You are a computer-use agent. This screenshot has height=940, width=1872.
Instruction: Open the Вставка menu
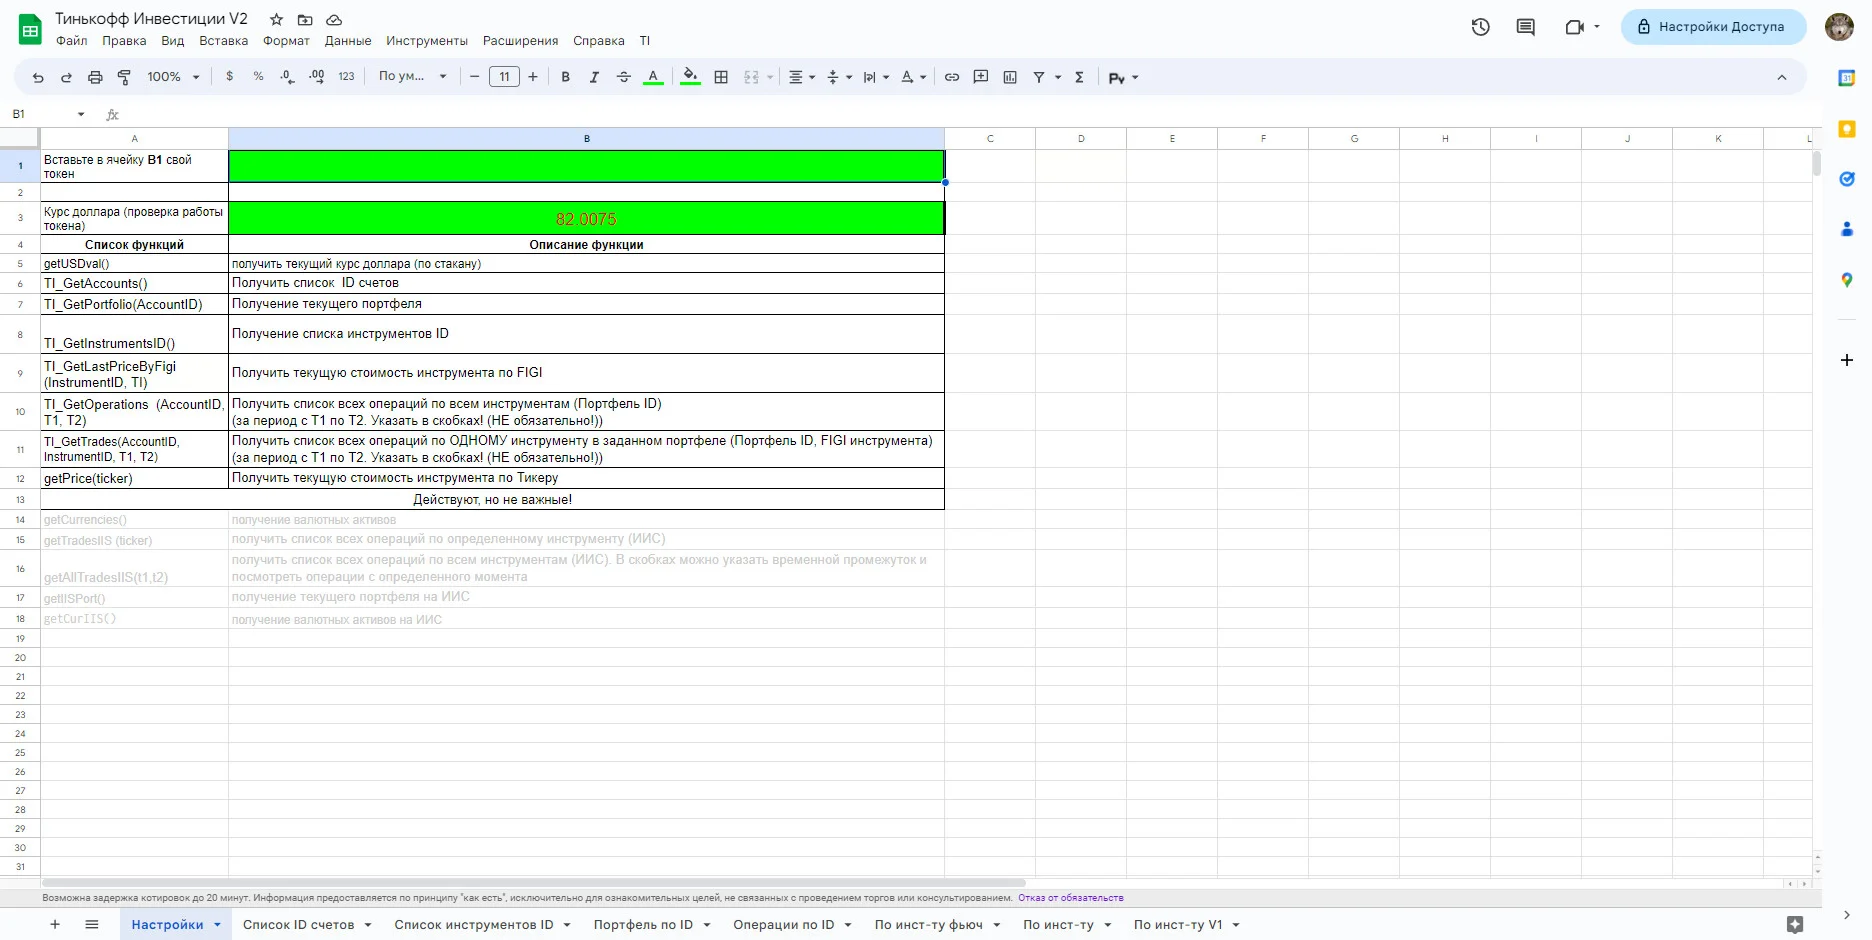[x=223, y=41]
